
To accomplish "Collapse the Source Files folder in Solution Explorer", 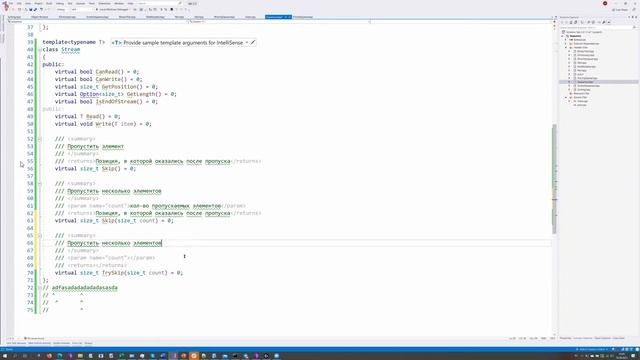I will pos(566,98).
